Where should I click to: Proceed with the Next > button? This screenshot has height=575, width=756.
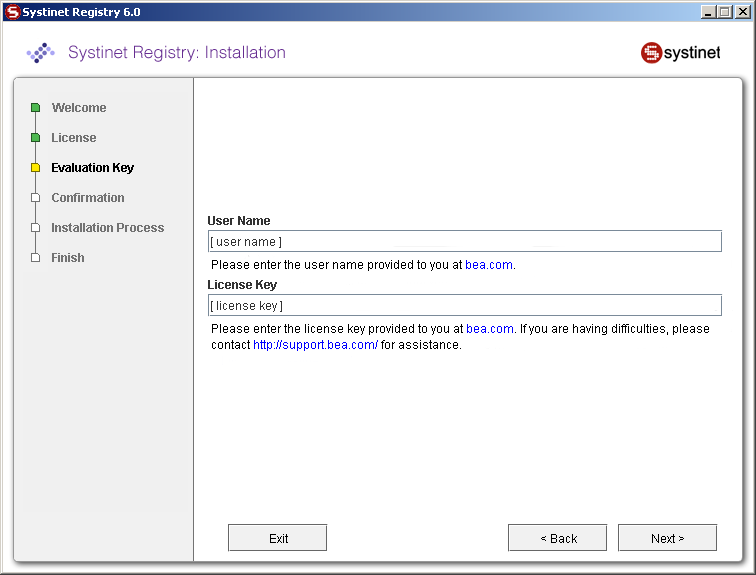pyautogui.click(x=667, y=537)
